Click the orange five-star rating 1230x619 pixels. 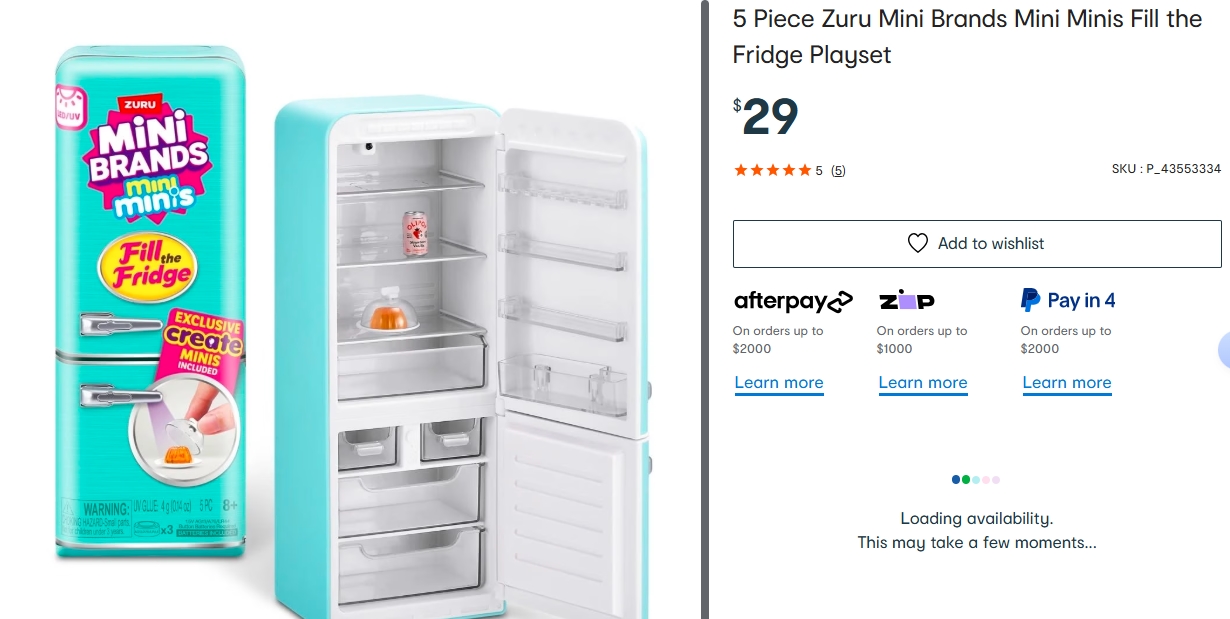[773, 170]
